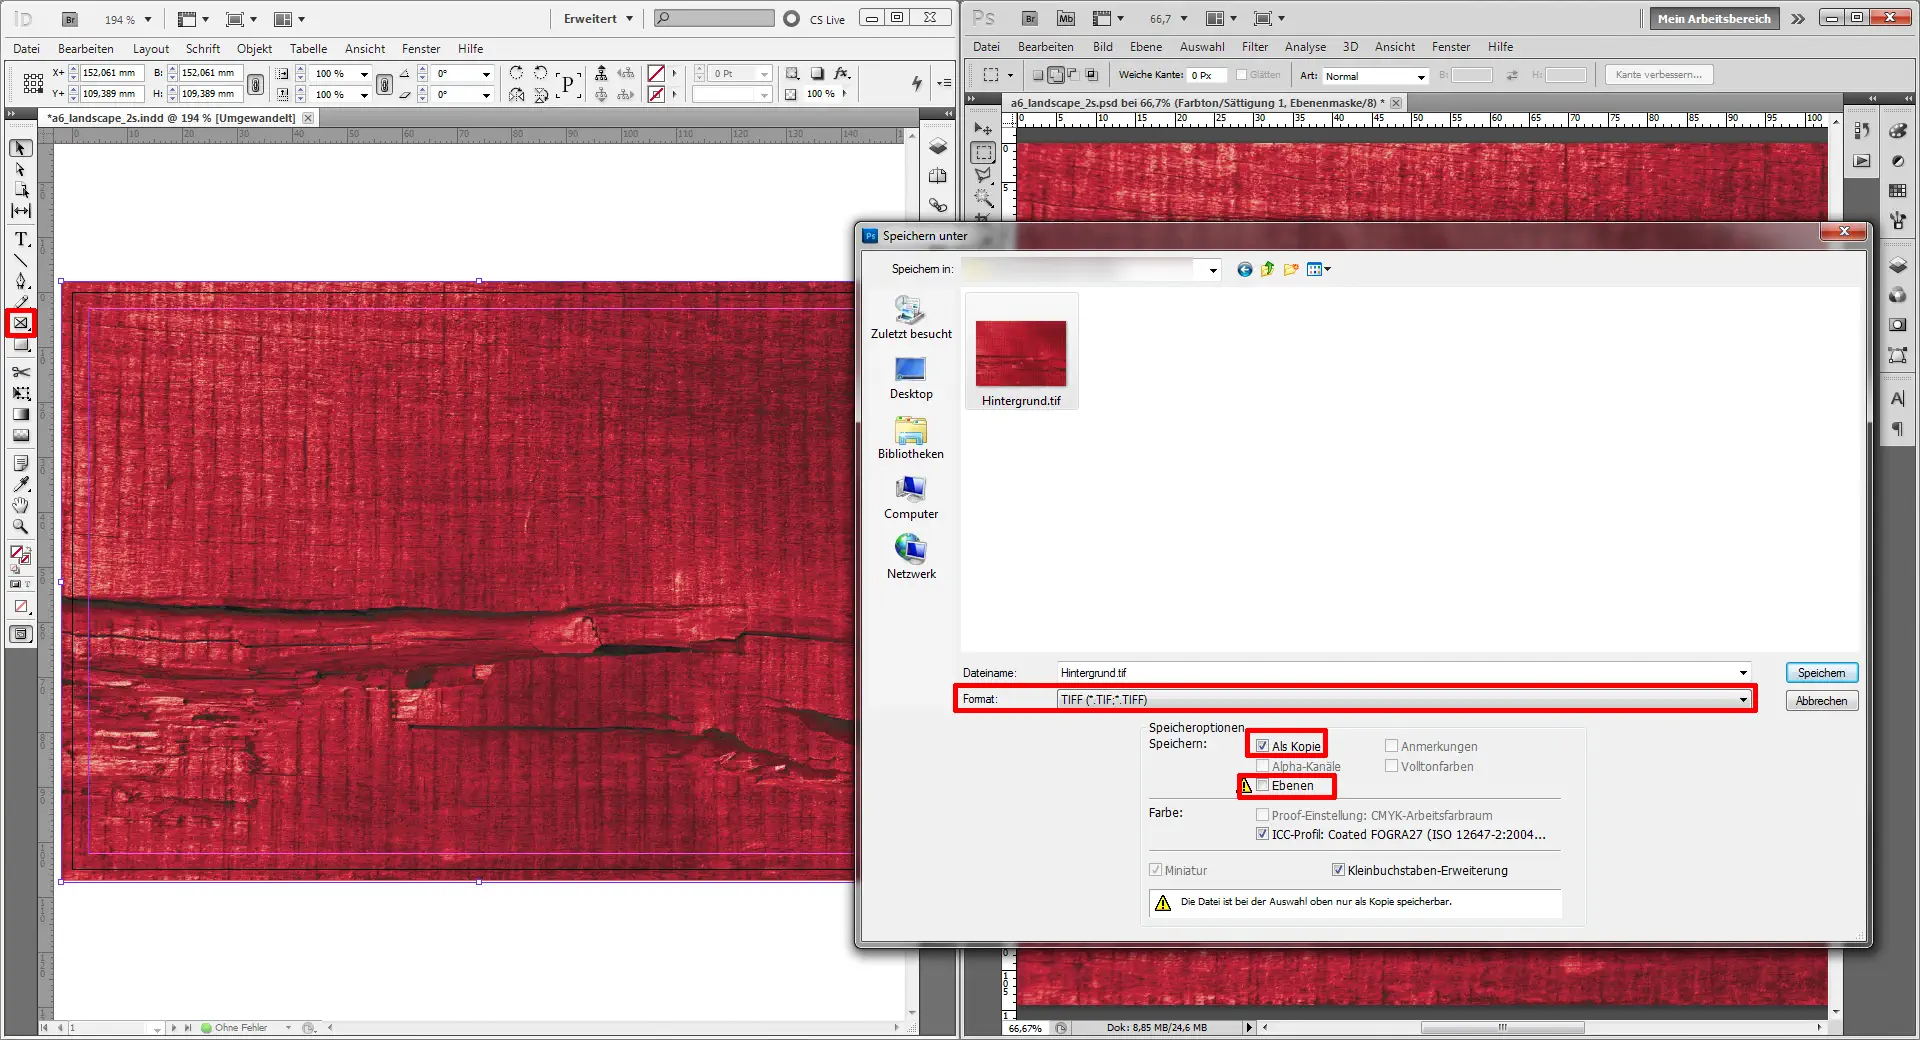Open the Layers panel in Photoshop
Viewport: 1920px width, 1040px height.
point(1898,264)
